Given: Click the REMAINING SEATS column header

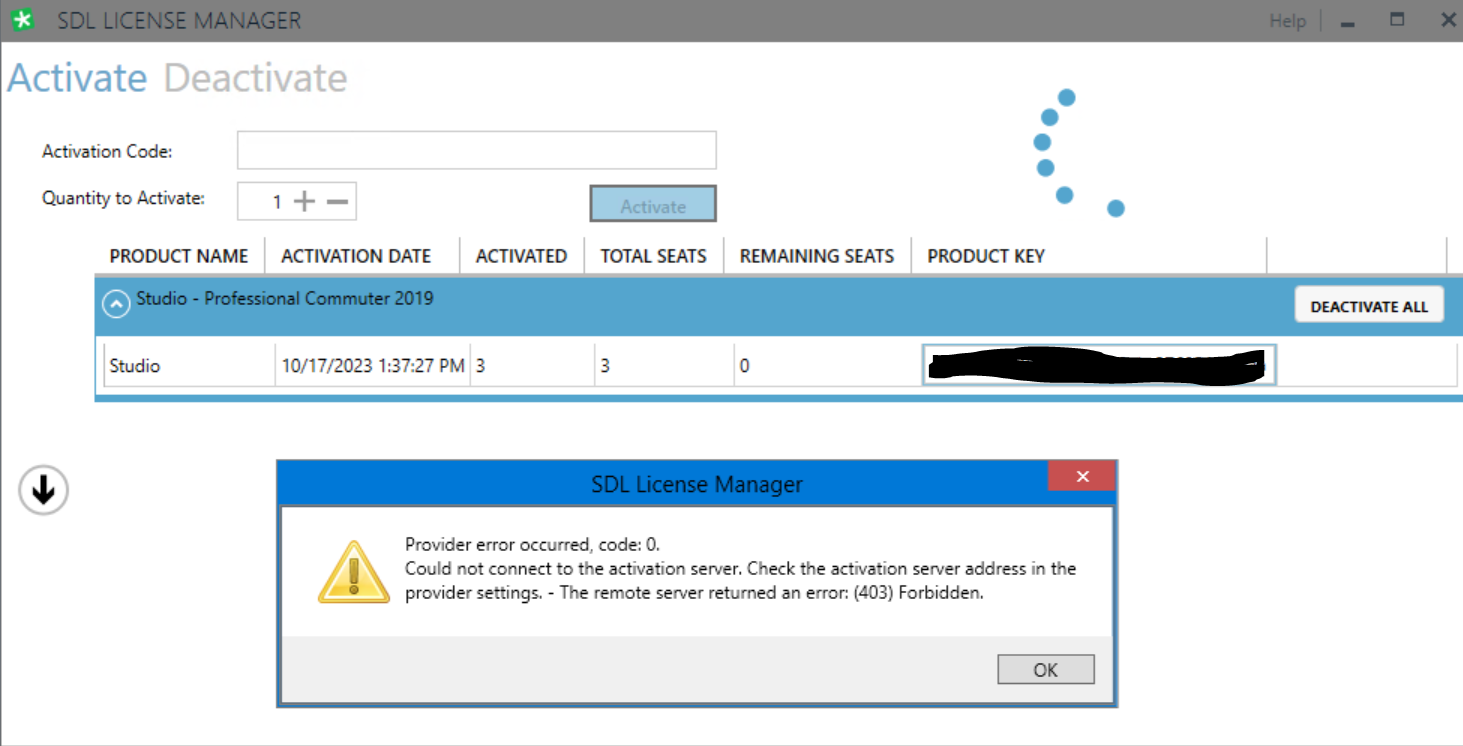Looking at the screenshot, I should coord(817,256).
